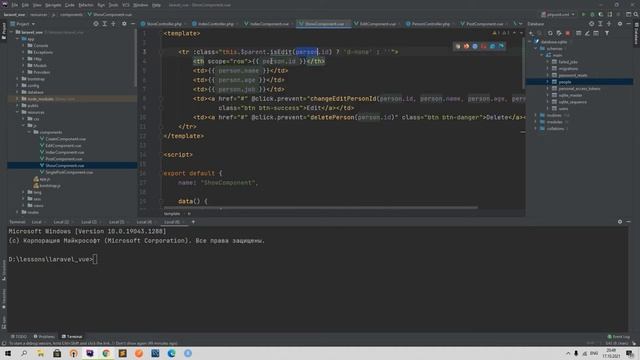The height and width of the screenshot is (360, 640).
Task: Switch to the IndexComponent.vue editor tab
Action: [269, 24]
